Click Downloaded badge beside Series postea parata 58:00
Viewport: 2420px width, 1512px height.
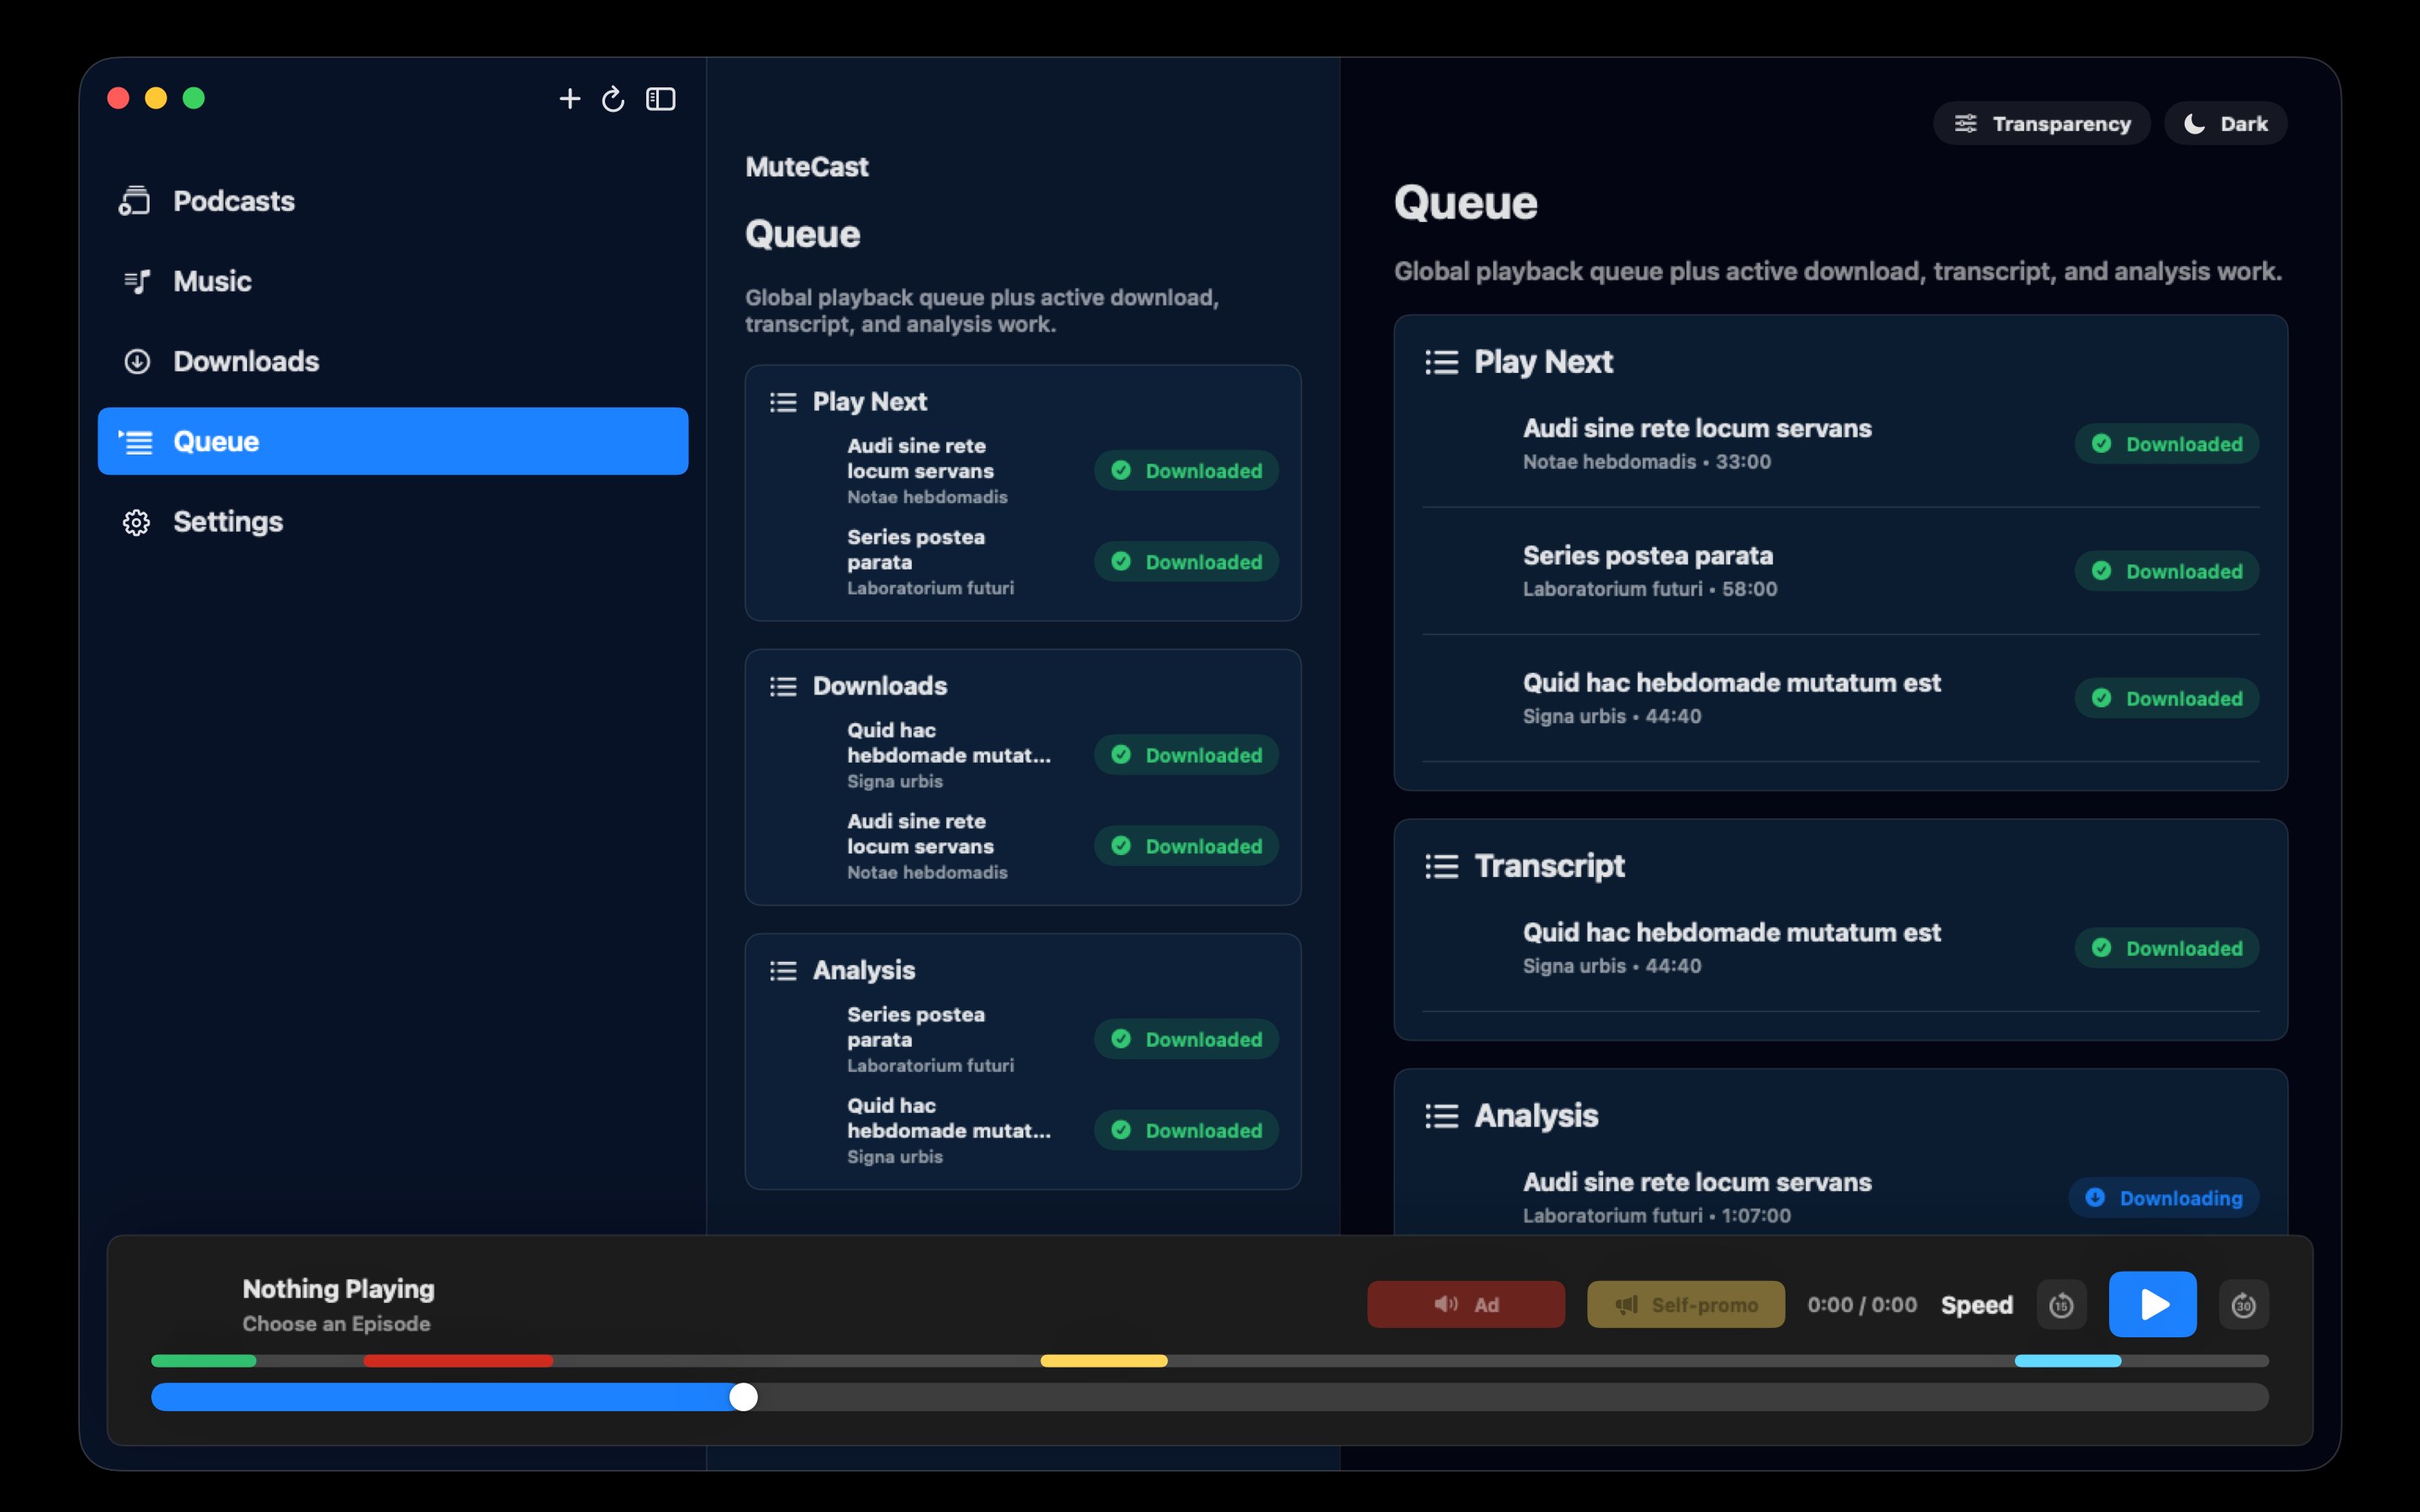pyautogui.click(x=2166, y=571)
